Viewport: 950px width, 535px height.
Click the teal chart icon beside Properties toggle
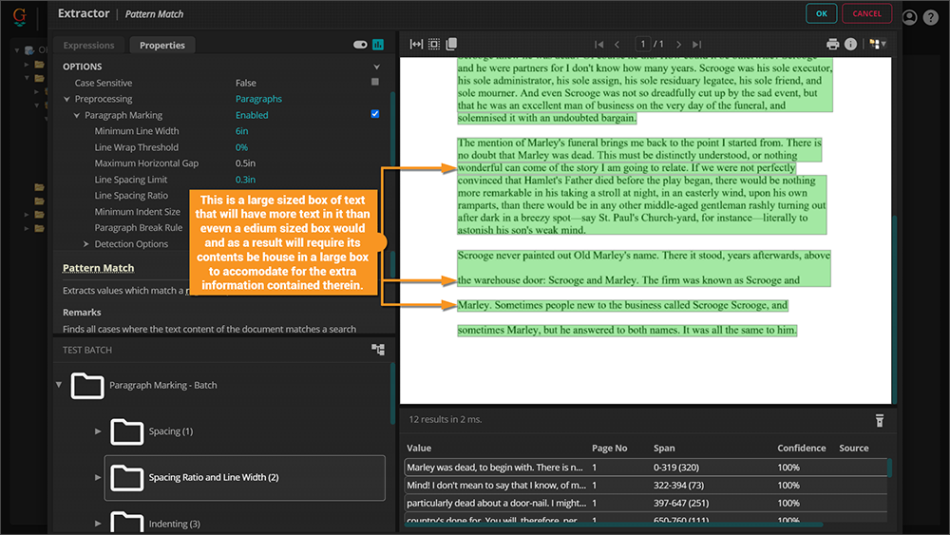click(378, 45)
